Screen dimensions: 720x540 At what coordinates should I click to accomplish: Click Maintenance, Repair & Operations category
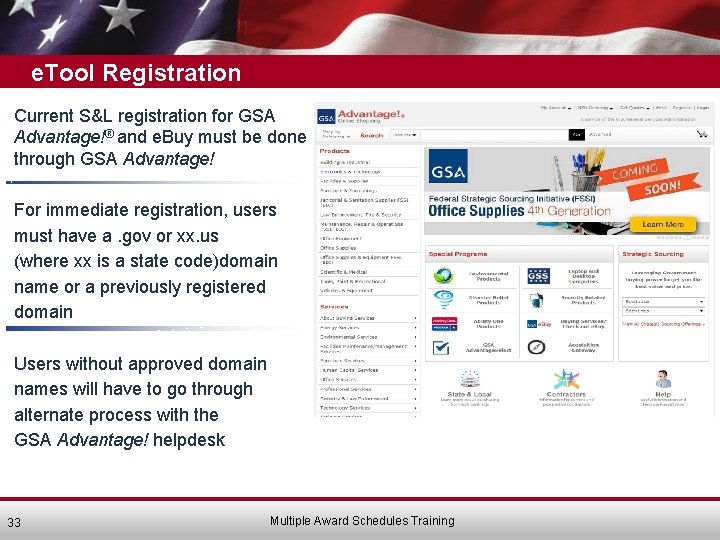(x=361, y=226)
